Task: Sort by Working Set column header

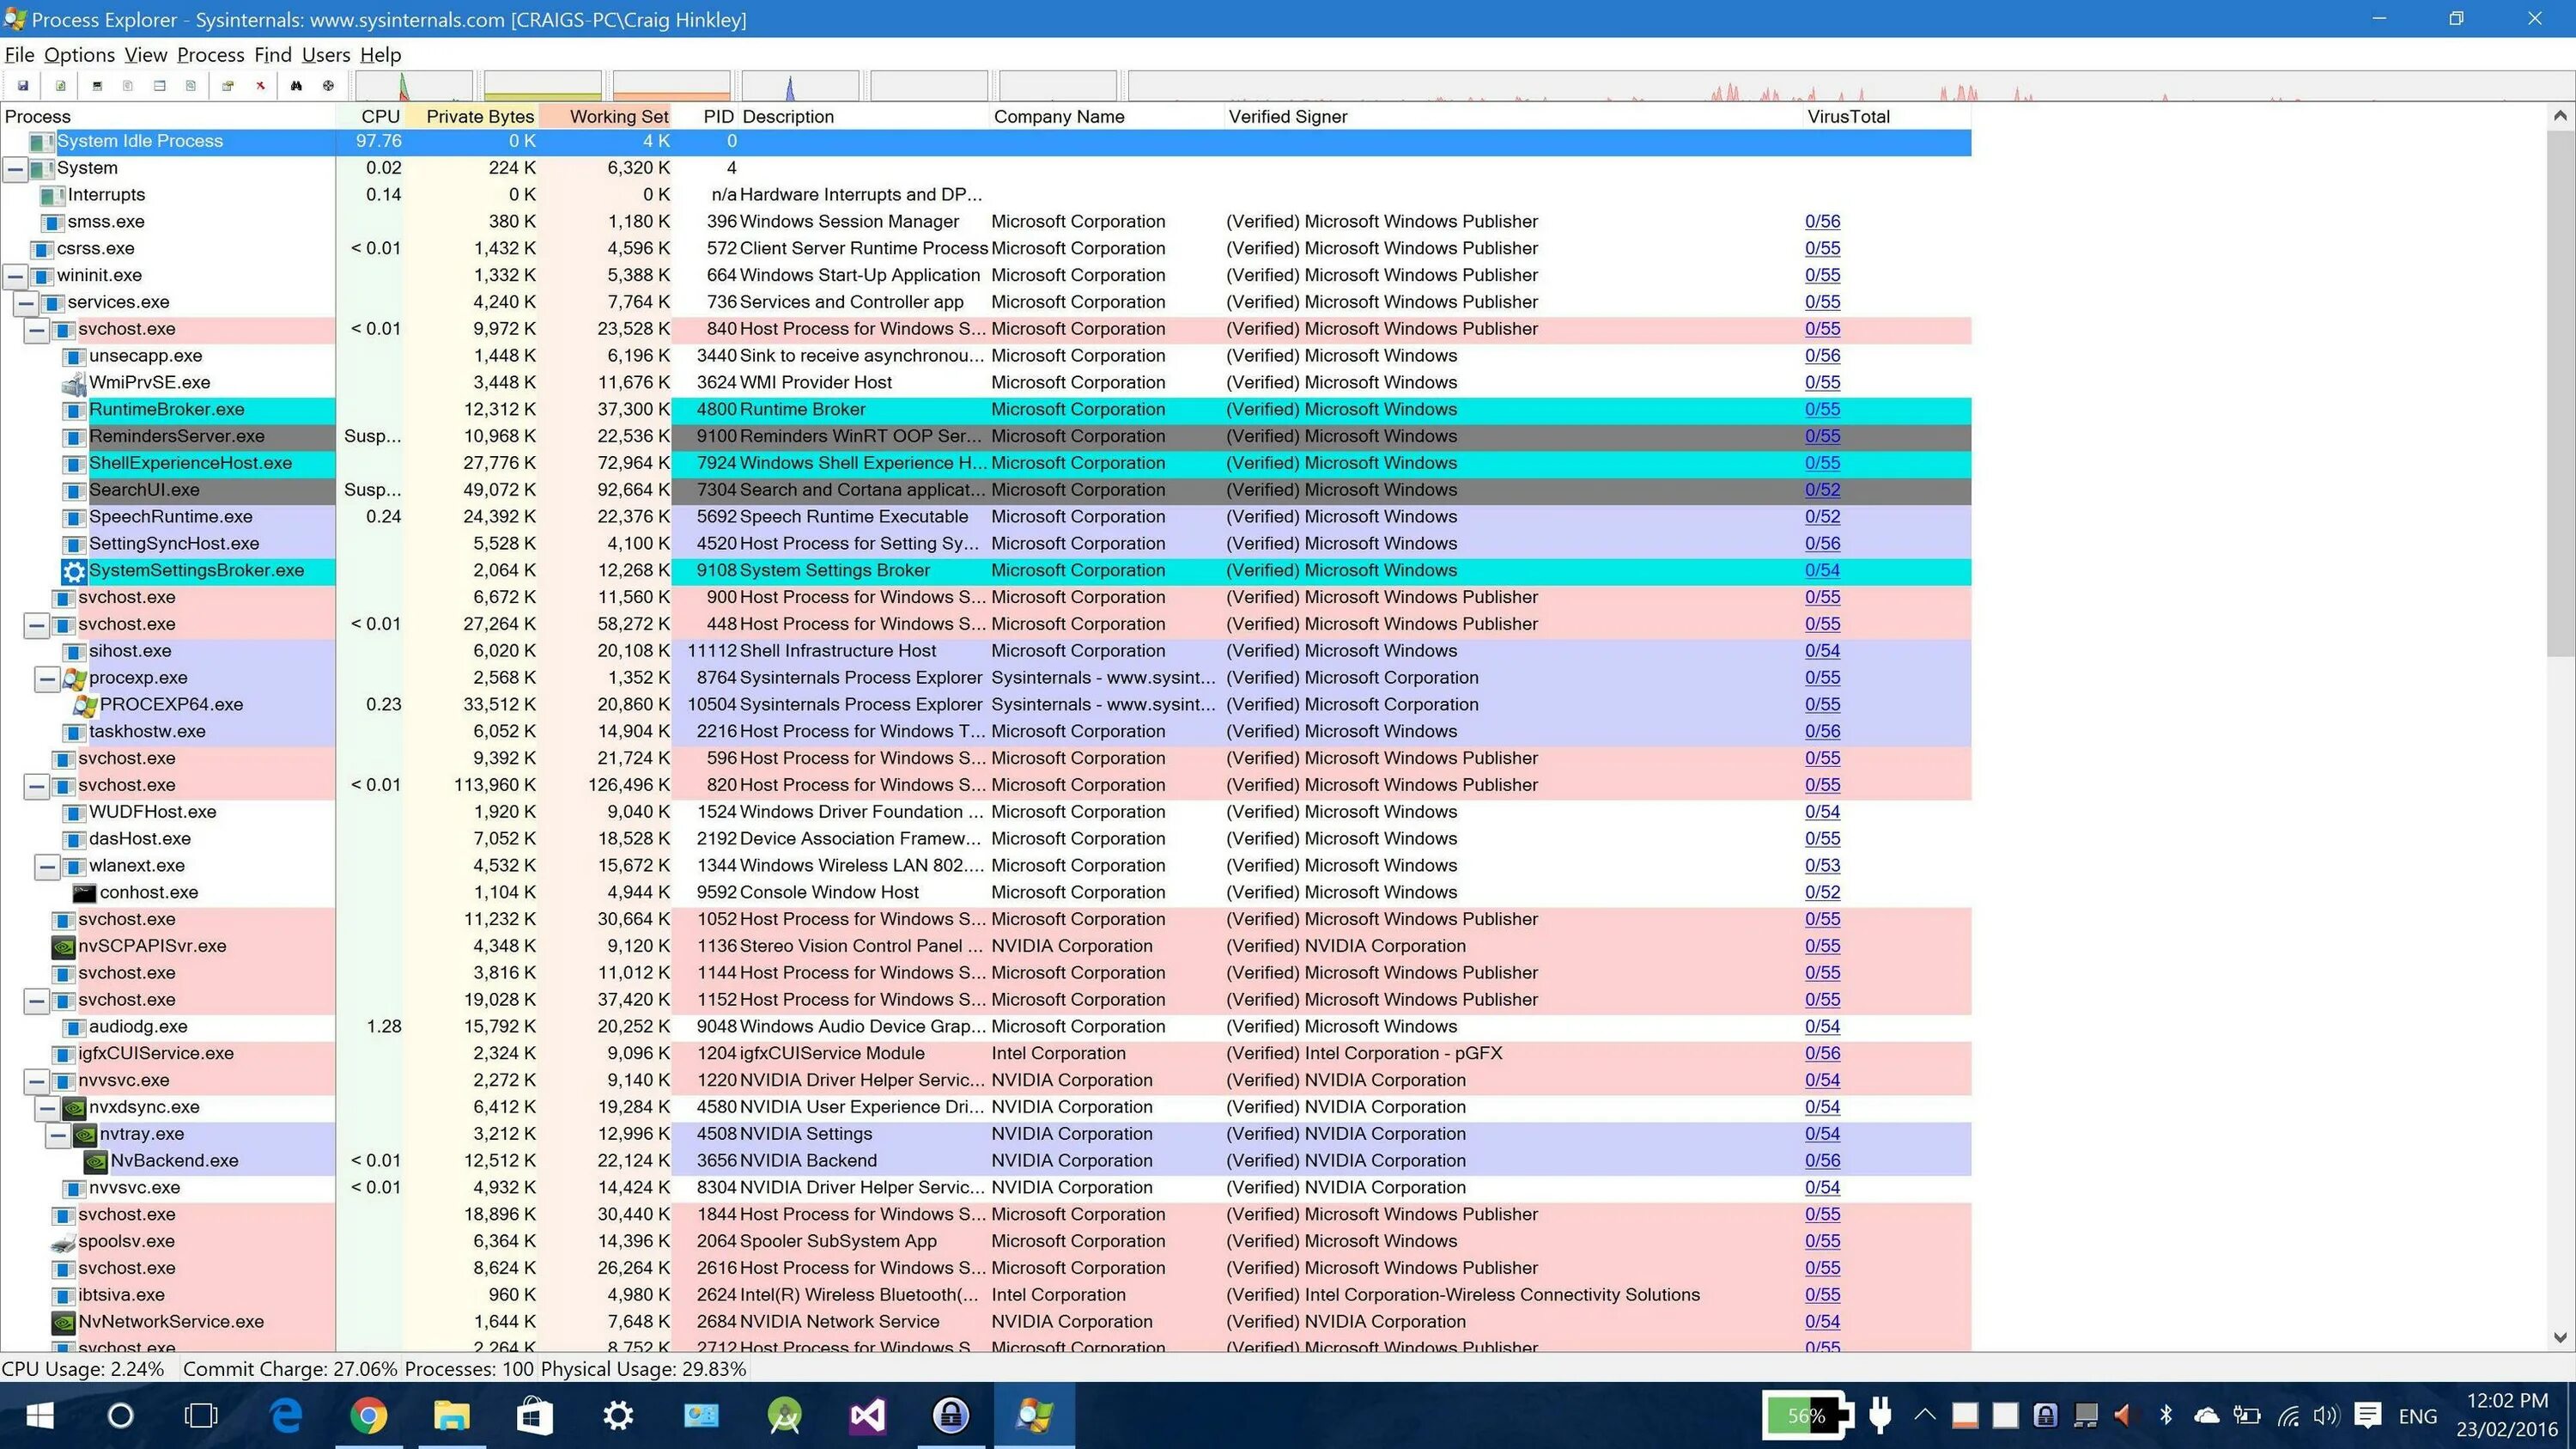Action: [605, 116]
